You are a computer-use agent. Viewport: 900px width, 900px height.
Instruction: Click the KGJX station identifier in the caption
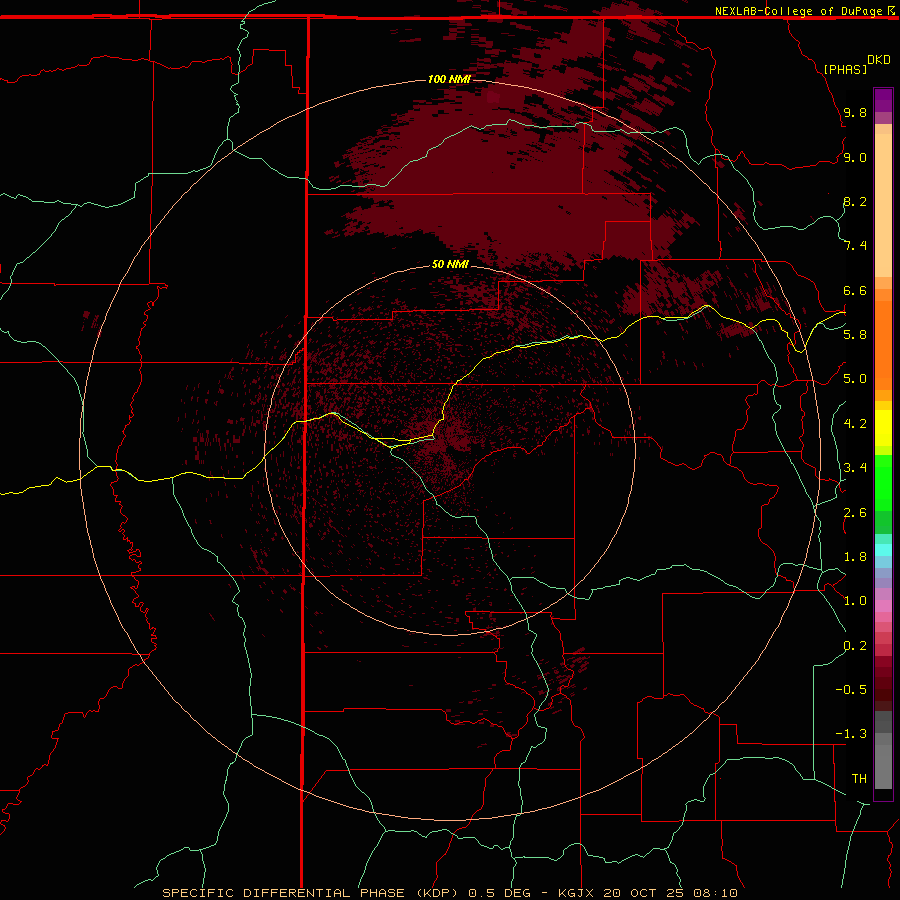click(576, 893)
